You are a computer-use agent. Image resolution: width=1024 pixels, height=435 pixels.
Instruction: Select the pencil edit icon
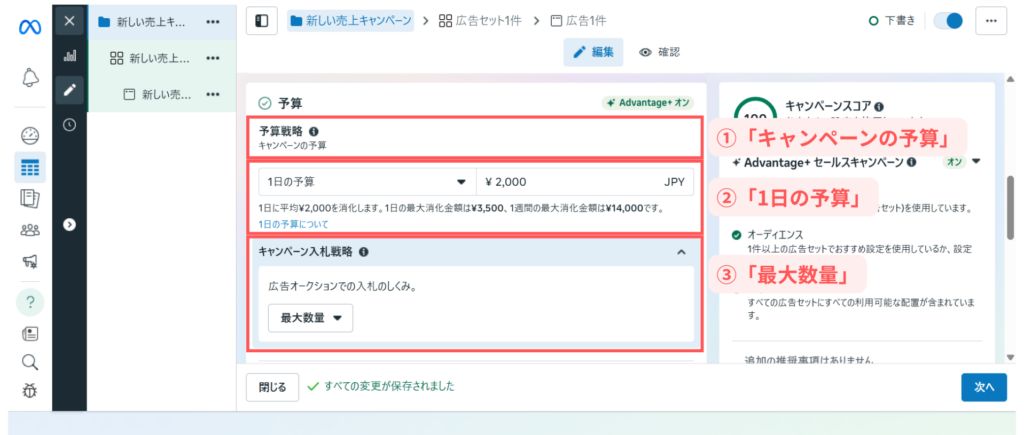[69, 90]
